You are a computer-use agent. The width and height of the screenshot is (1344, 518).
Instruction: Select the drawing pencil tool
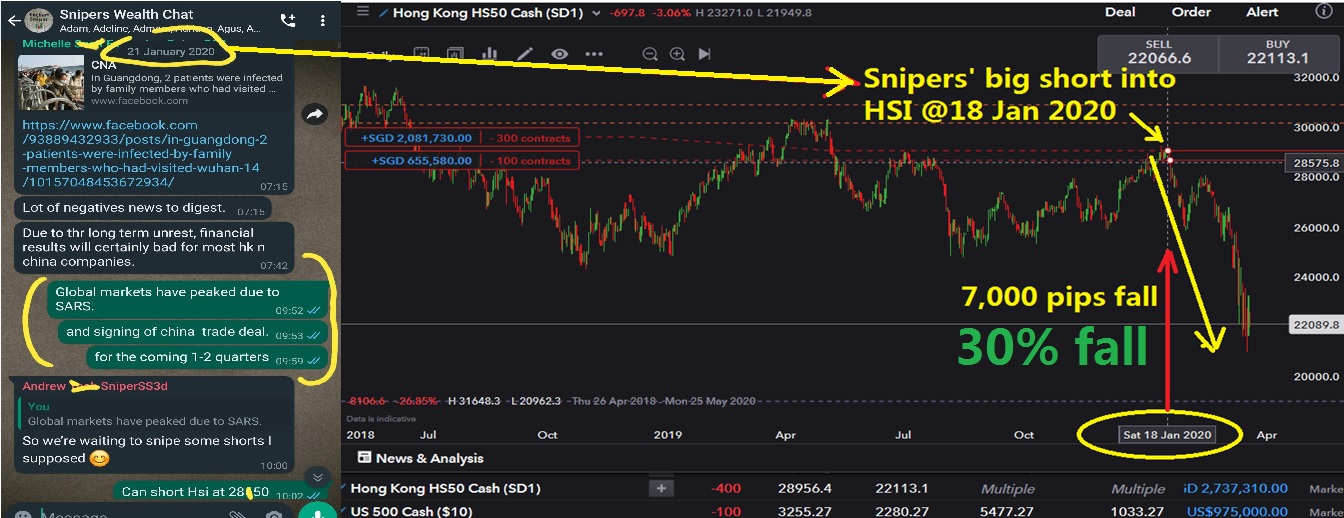click(527, 54)
